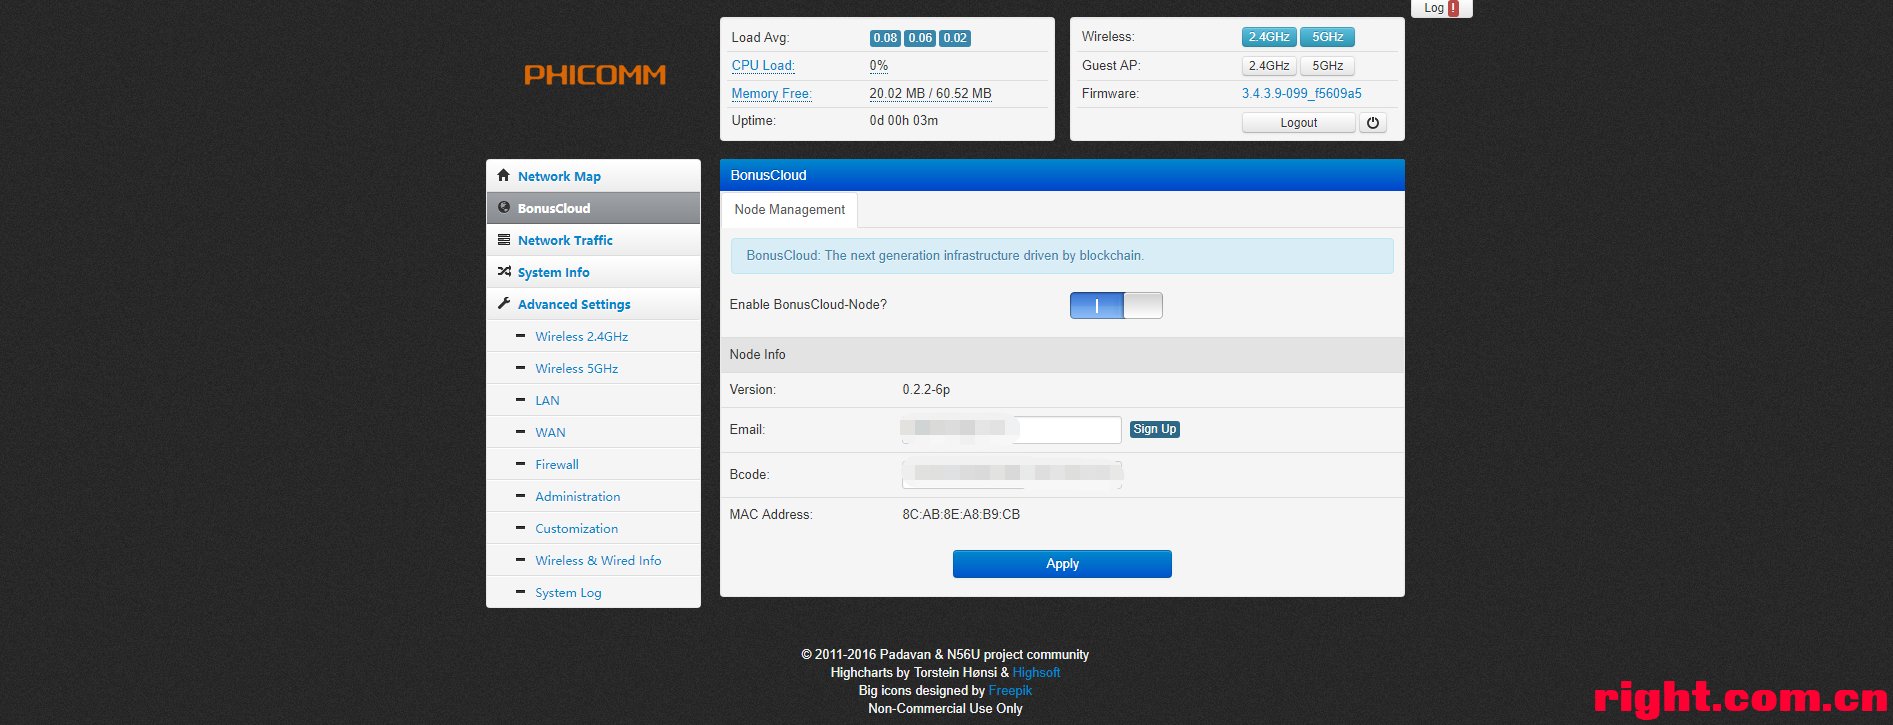Toggle Wireless 2.4GHz radio status button

click(x=1269, y=37)
